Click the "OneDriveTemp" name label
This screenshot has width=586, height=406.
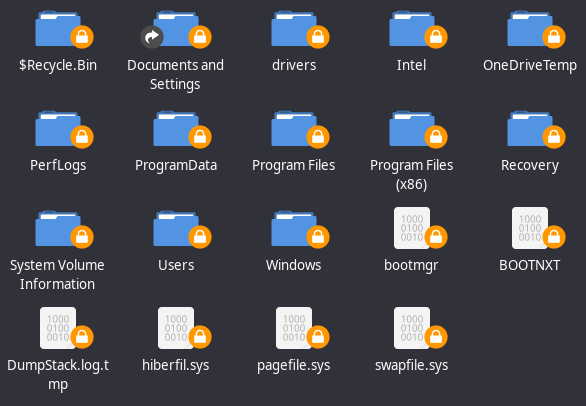pos(530,65)
